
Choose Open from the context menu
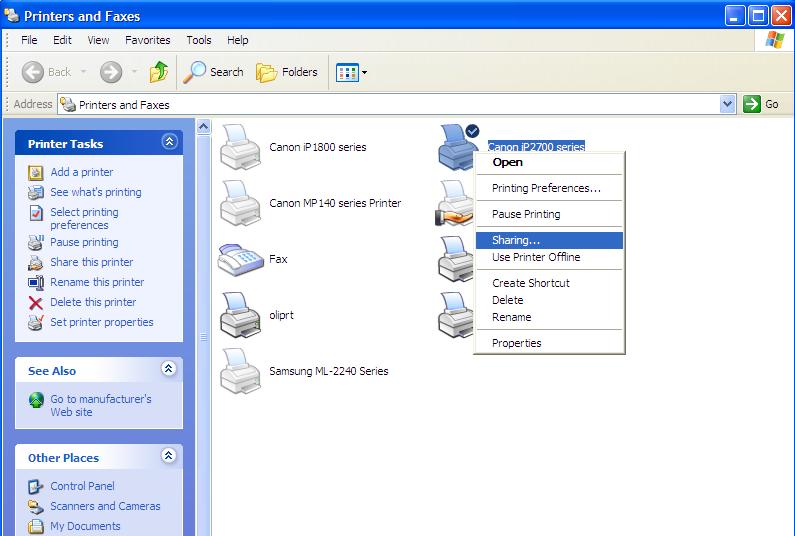[x=549, y=162]
